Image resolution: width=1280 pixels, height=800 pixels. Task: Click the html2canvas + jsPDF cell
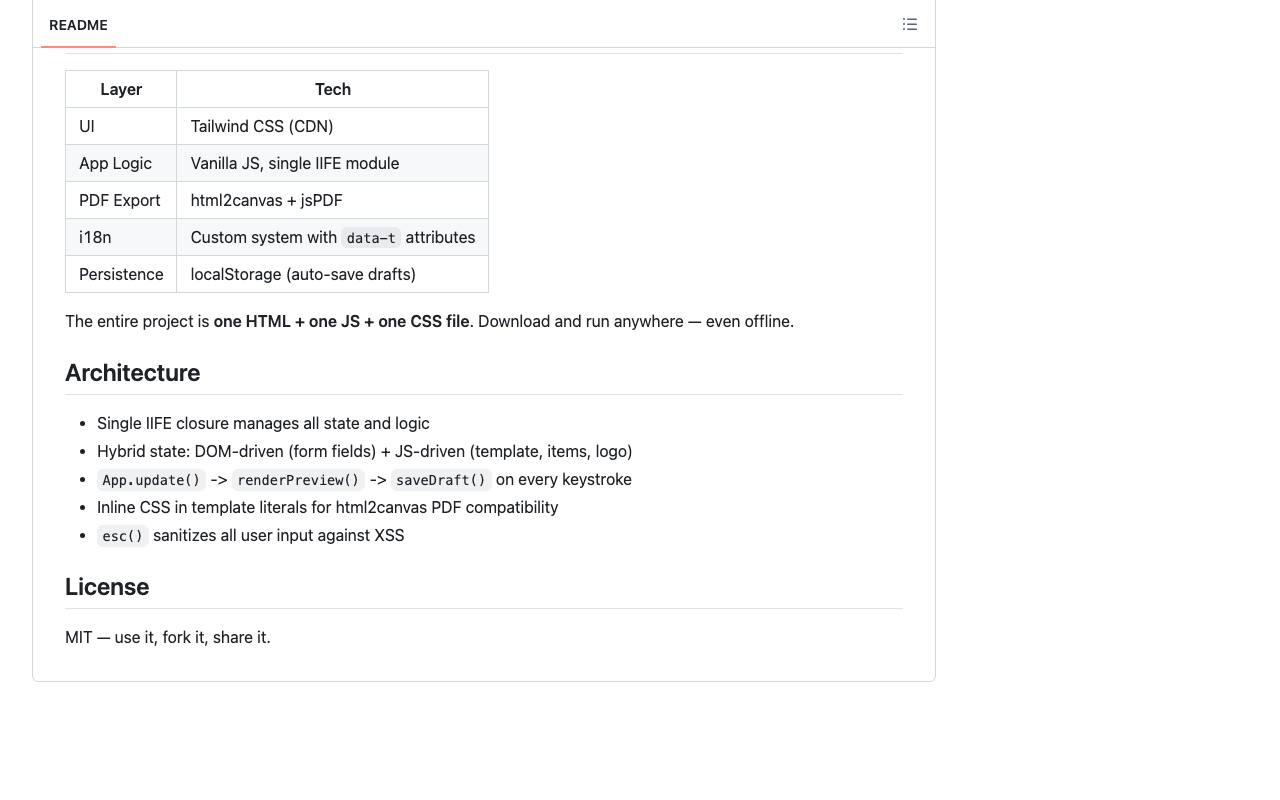[333, 200]
